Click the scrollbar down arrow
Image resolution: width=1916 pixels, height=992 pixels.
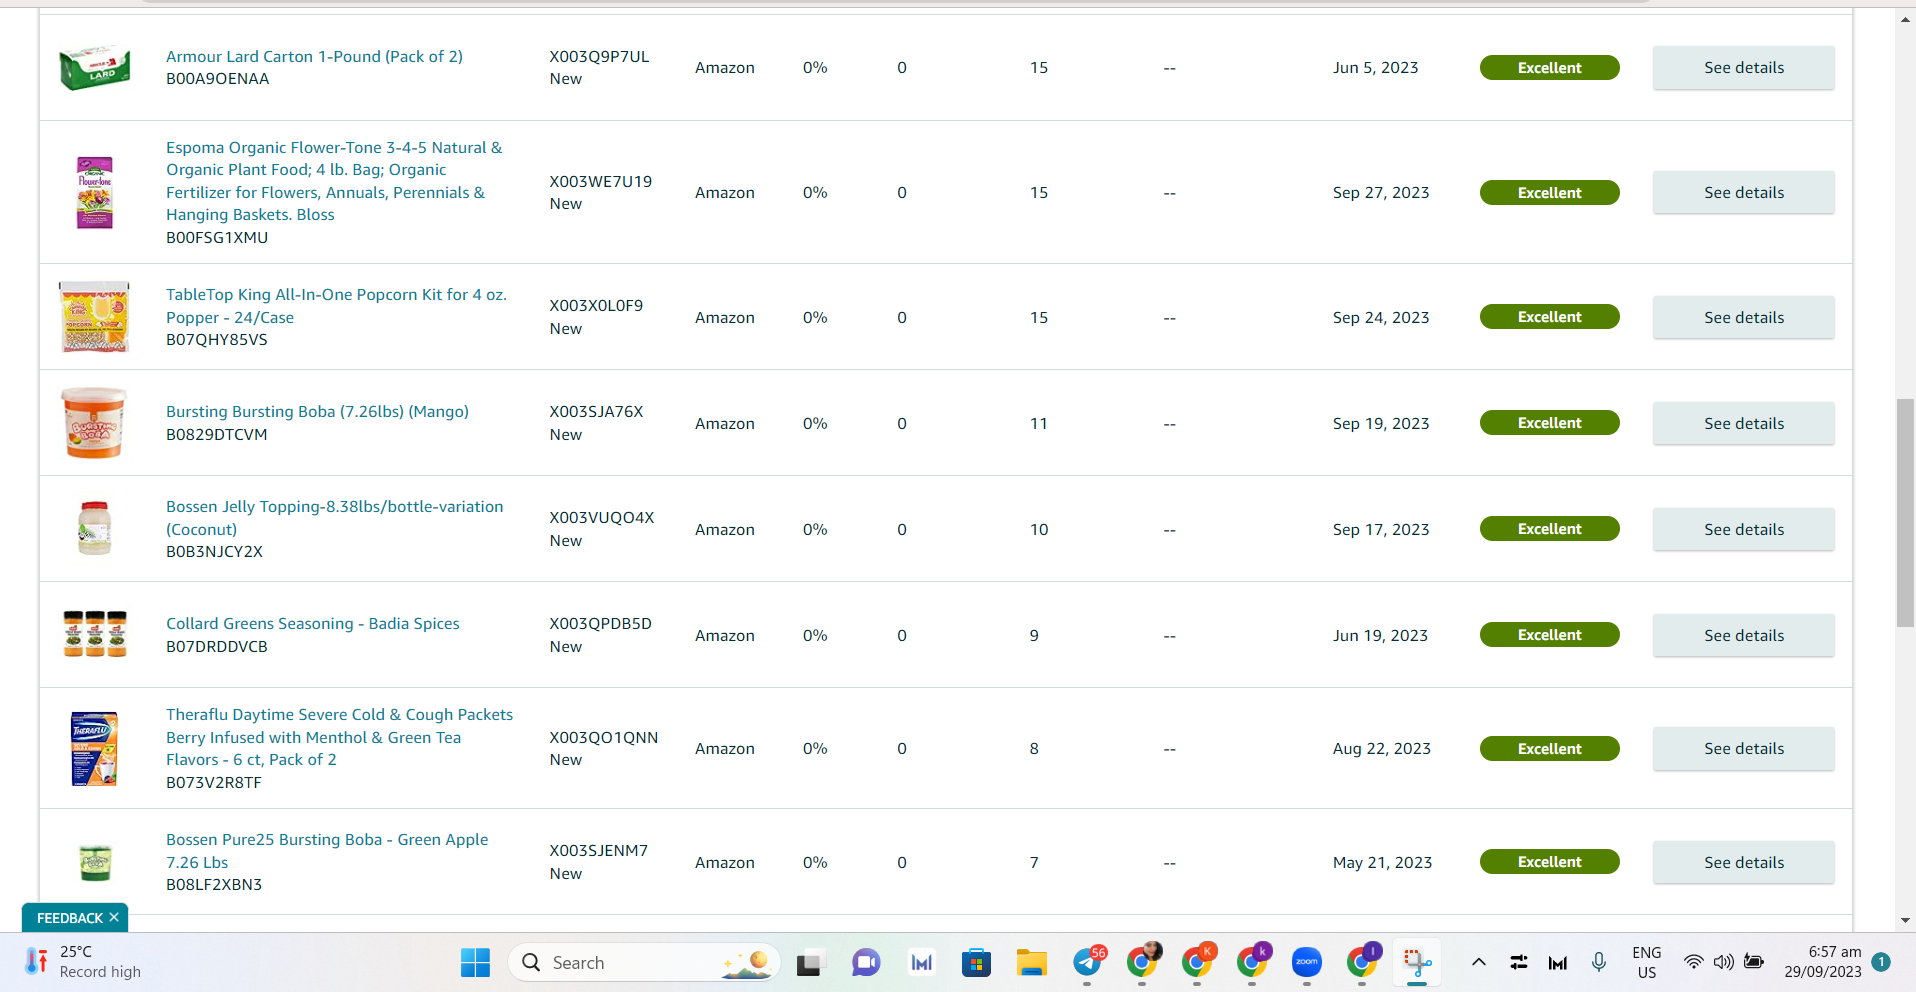click(1905, 920)
